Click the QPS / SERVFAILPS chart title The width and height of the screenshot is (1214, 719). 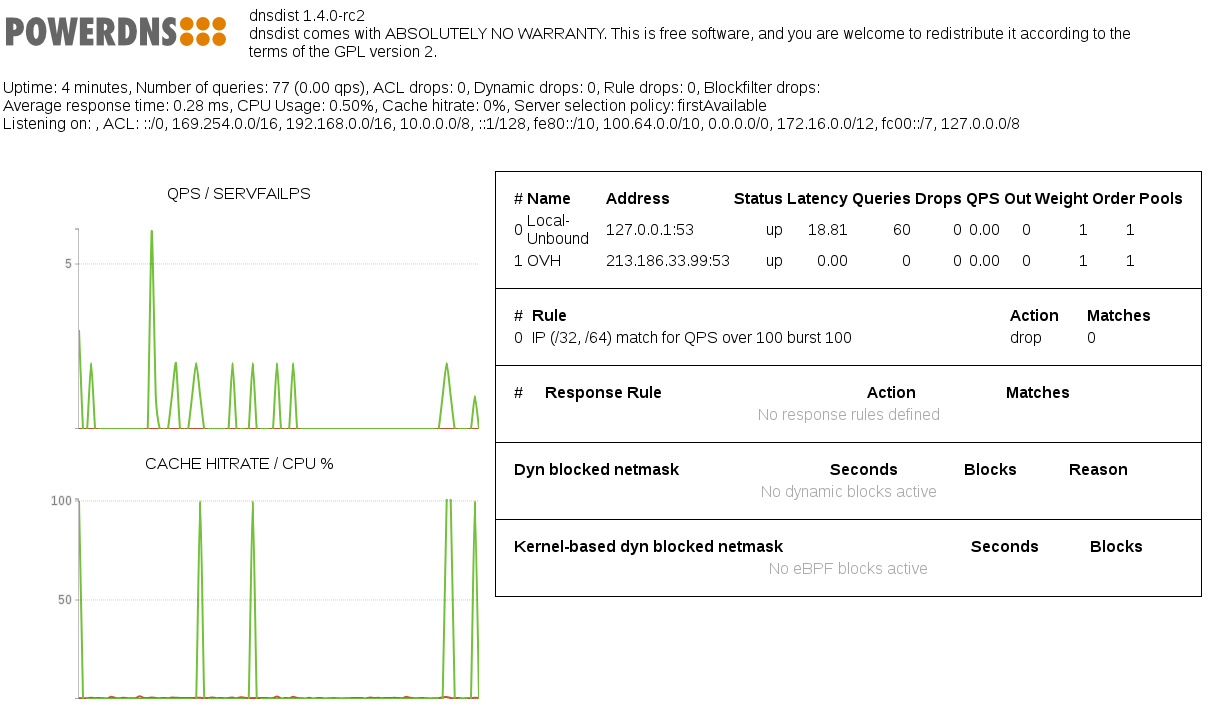pos(239,194)
